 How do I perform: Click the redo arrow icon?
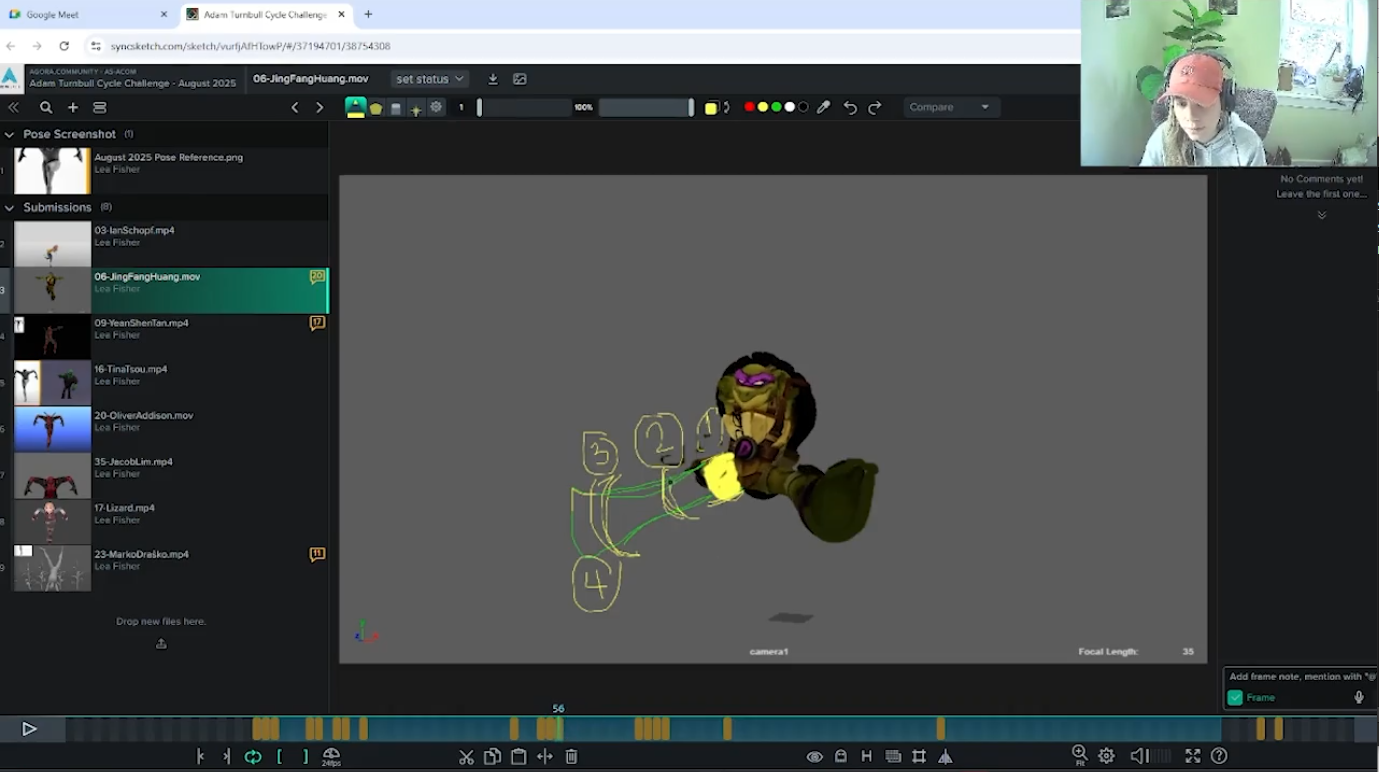[875, 107]
